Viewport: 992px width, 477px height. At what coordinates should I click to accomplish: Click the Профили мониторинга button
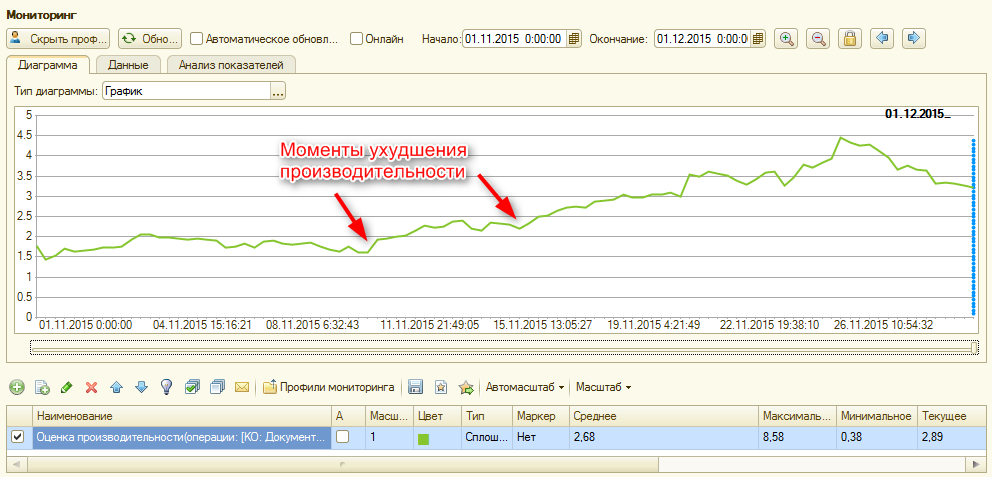point(329,387)
